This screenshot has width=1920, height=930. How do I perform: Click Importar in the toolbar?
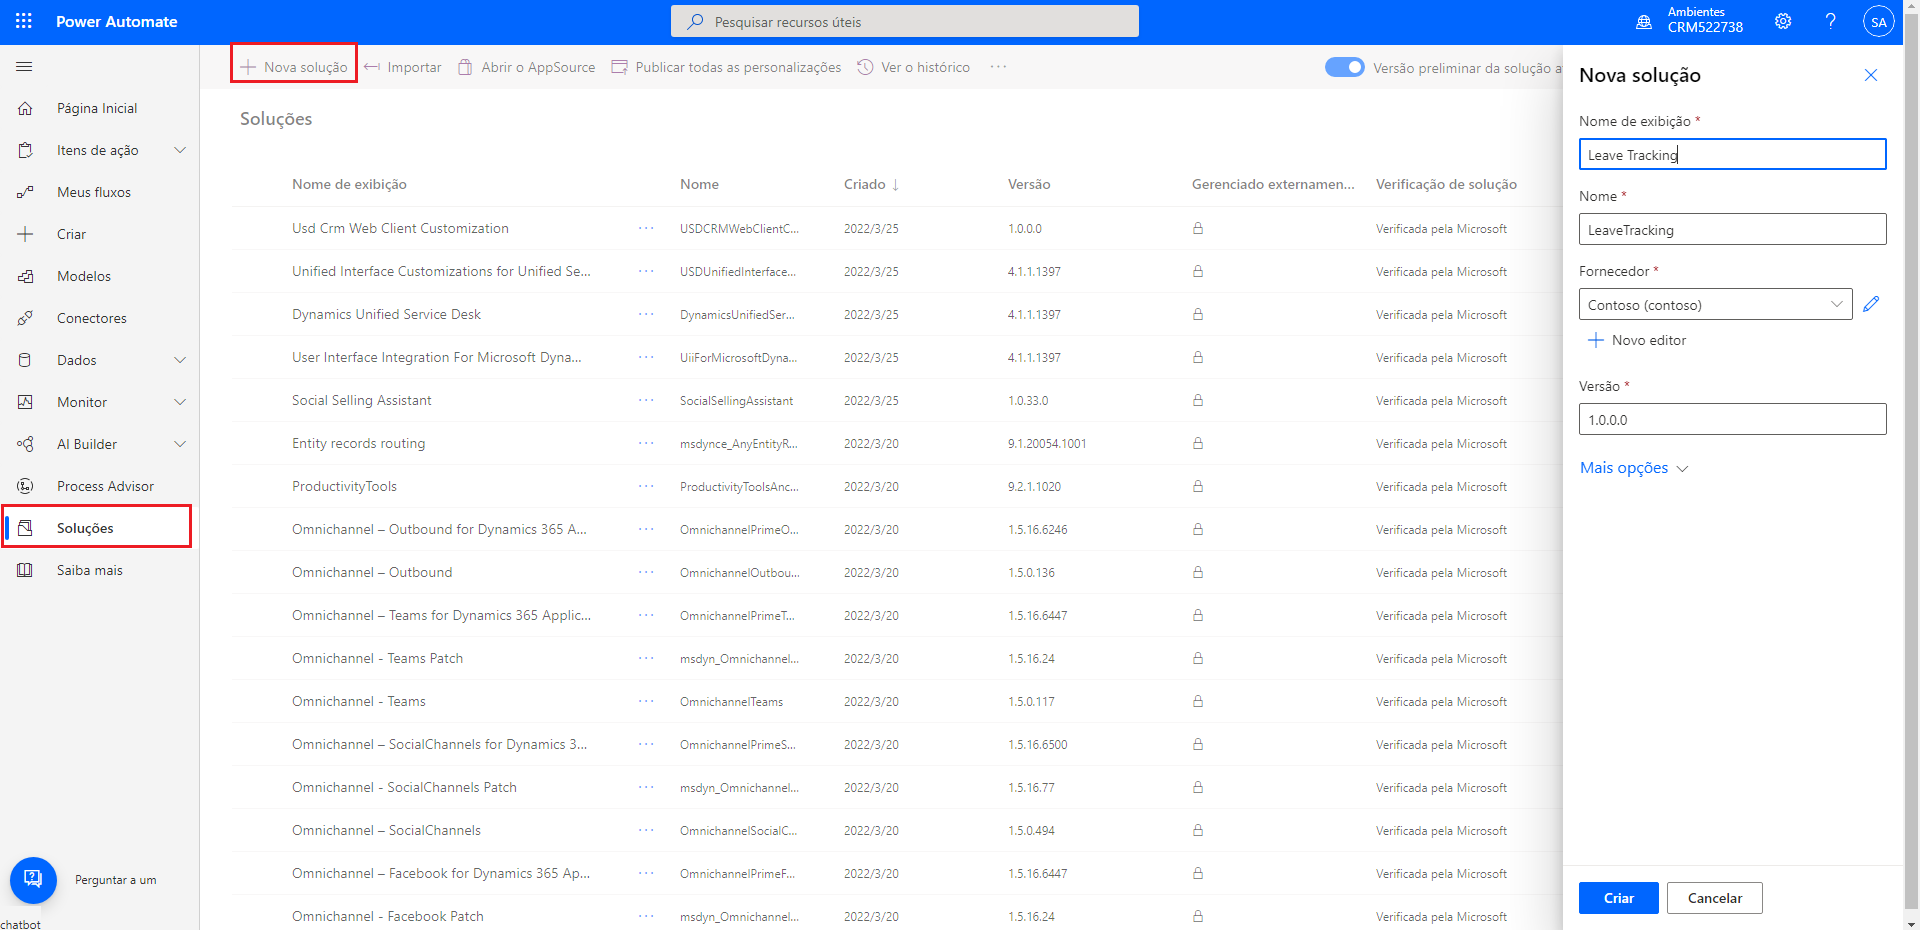403,67
